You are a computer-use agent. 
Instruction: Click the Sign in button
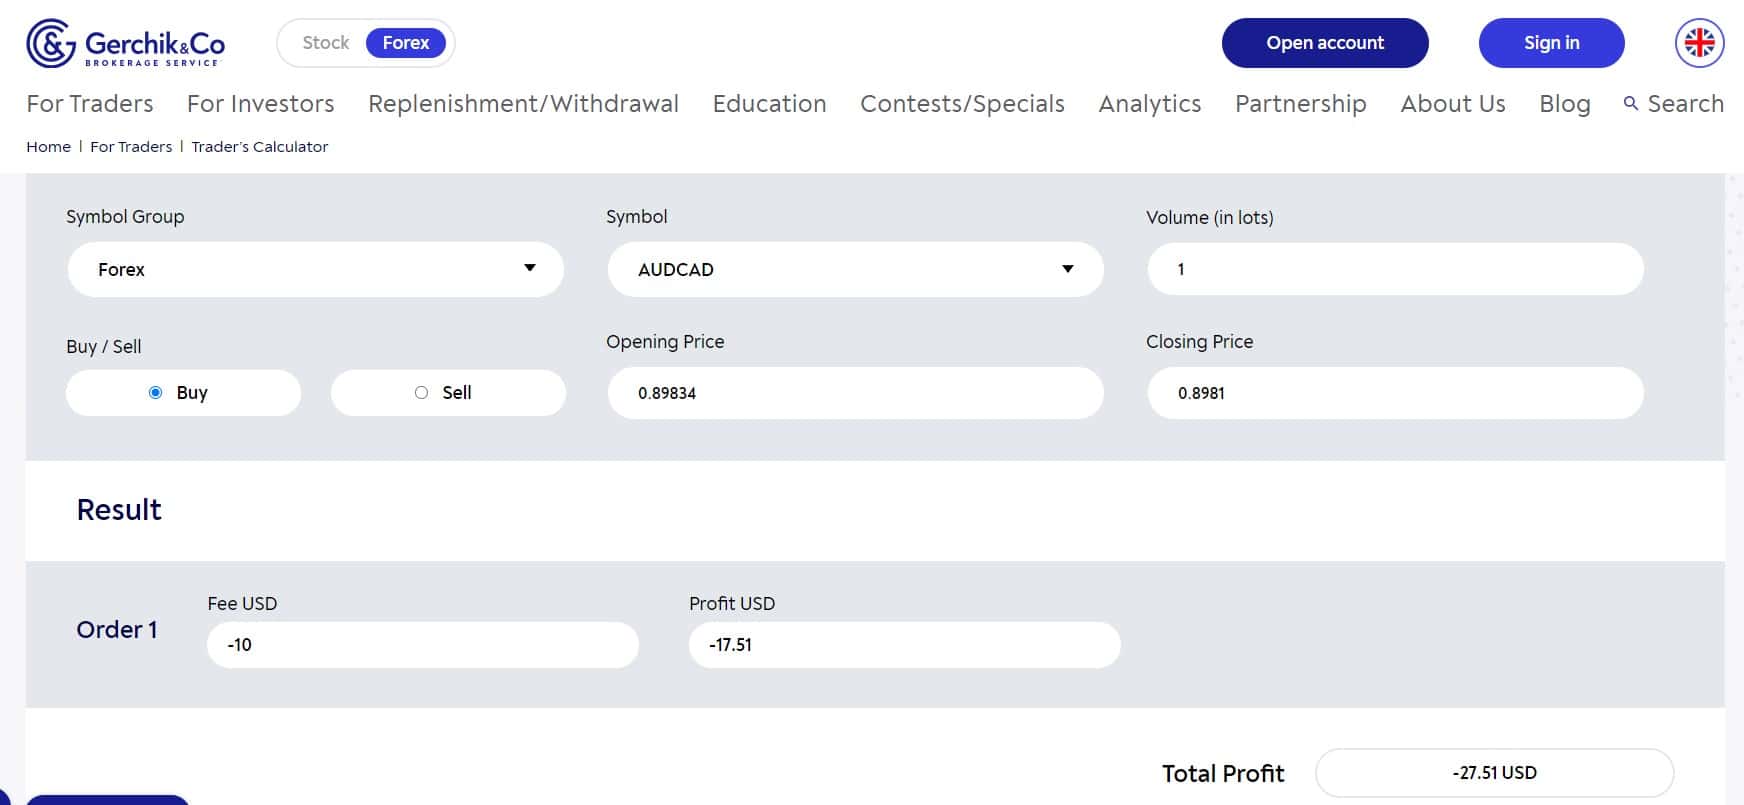pyautogui.click(x=1552, y=43)
